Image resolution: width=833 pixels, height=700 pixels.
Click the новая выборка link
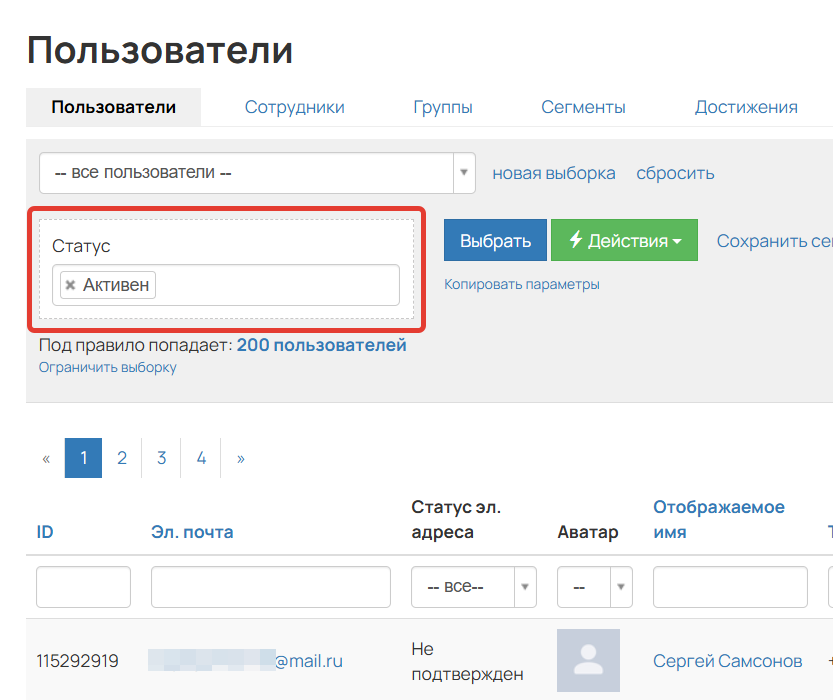point(553,172)
